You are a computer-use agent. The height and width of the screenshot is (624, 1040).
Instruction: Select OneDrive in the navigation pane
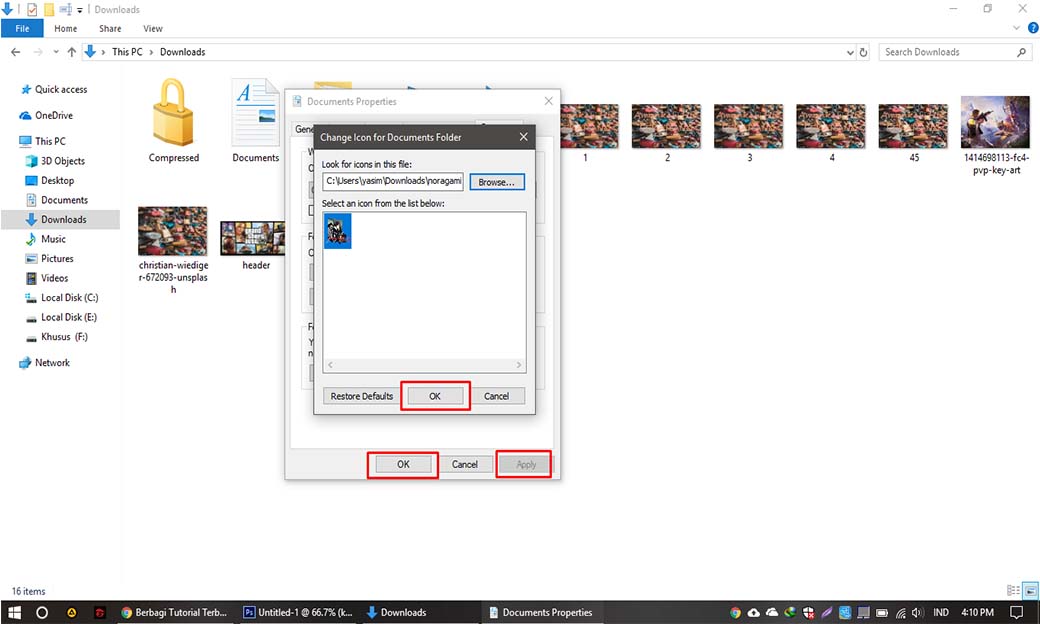tap(46, 115)
